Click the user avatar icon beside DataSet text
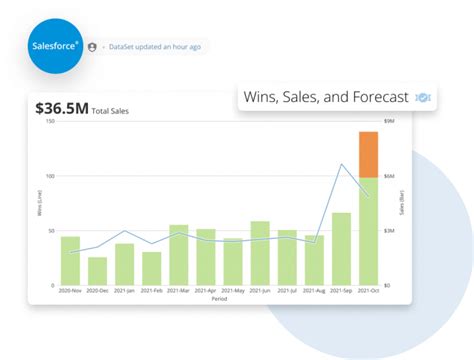Viewport: 474px width, 360px height. pos(92,47)
